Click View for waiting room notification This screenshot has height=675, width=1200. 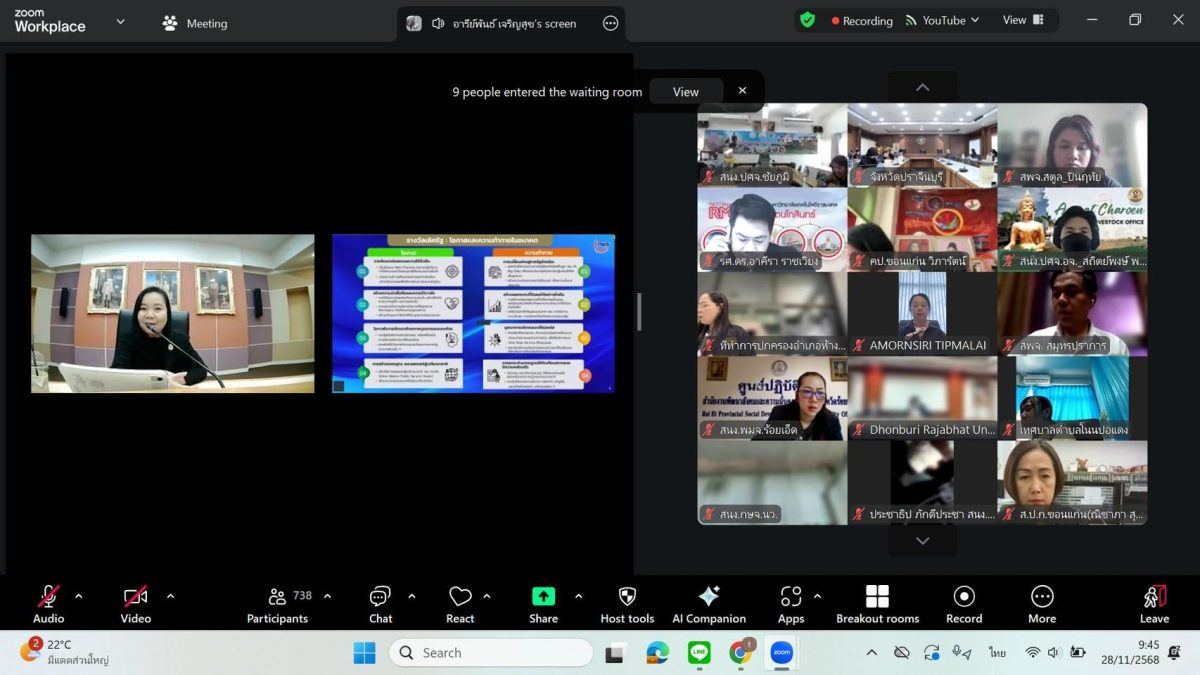pyautogui.click(x=686, y=91)
